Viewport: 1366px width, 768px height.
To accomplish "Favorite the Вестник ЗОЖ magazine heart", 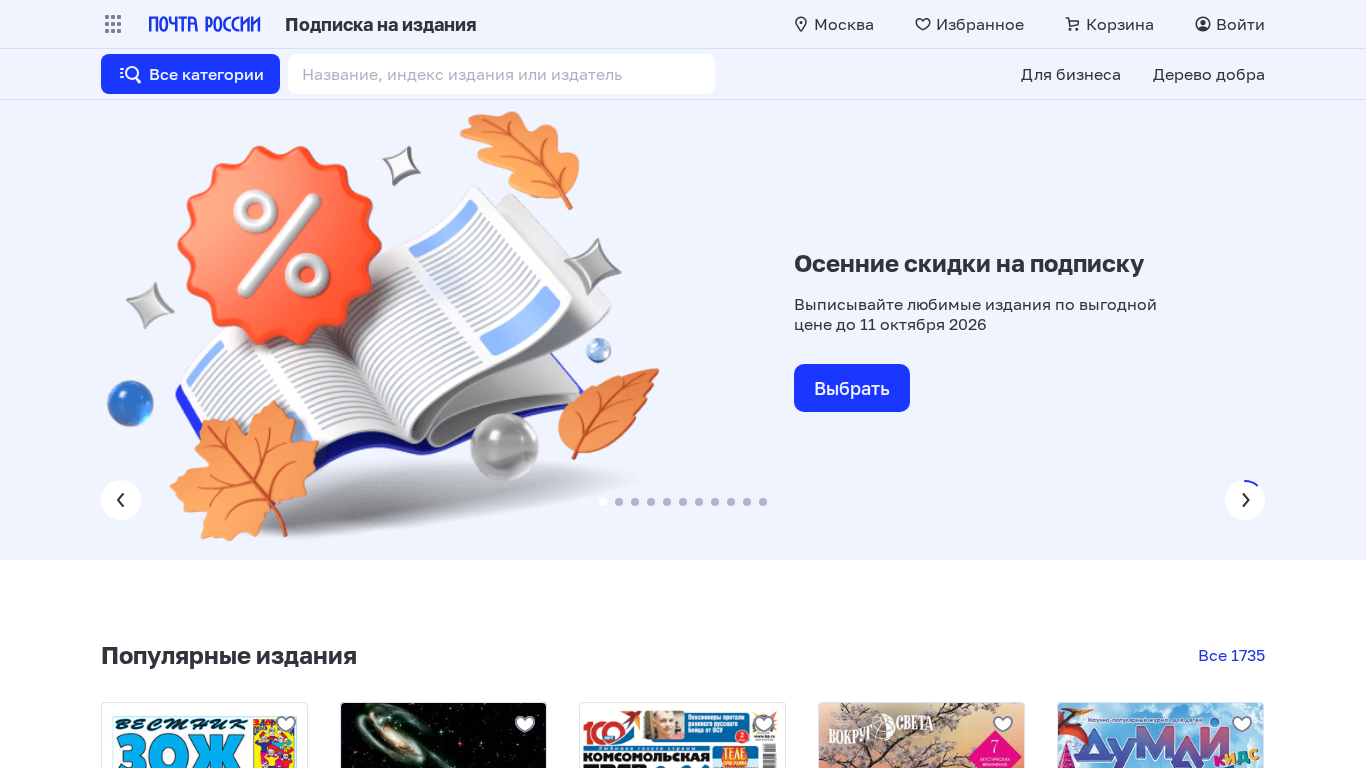I will [286, 724].
